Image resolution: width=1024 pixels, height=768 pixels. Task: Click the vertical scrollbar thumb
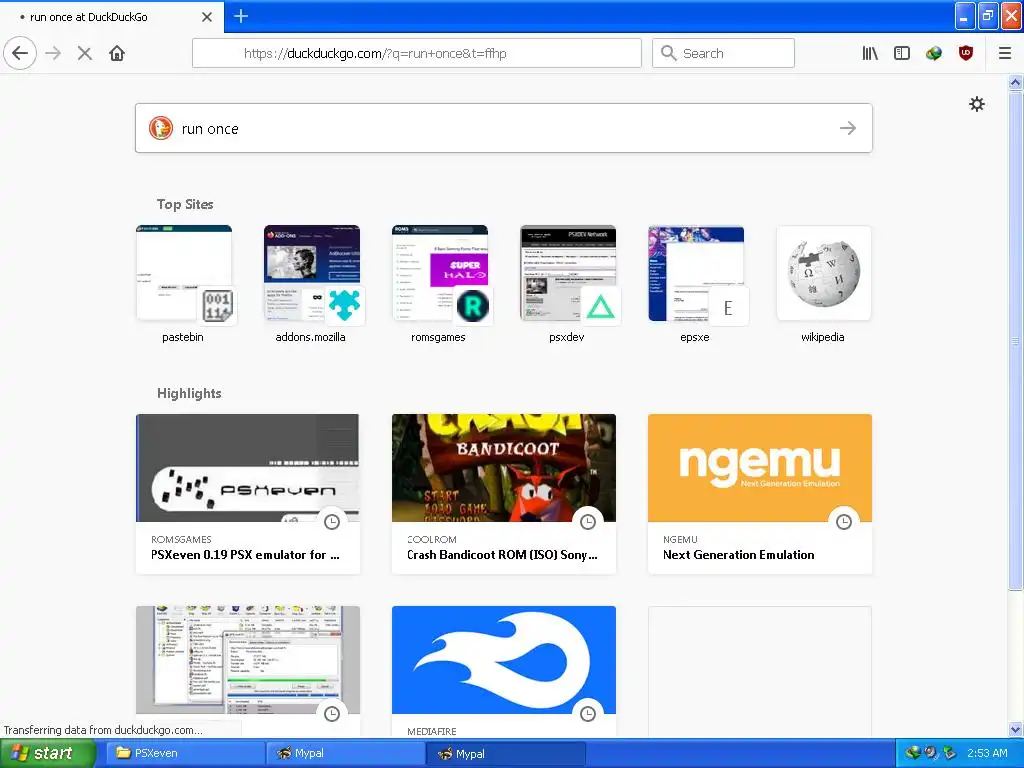pos(1015,340)
